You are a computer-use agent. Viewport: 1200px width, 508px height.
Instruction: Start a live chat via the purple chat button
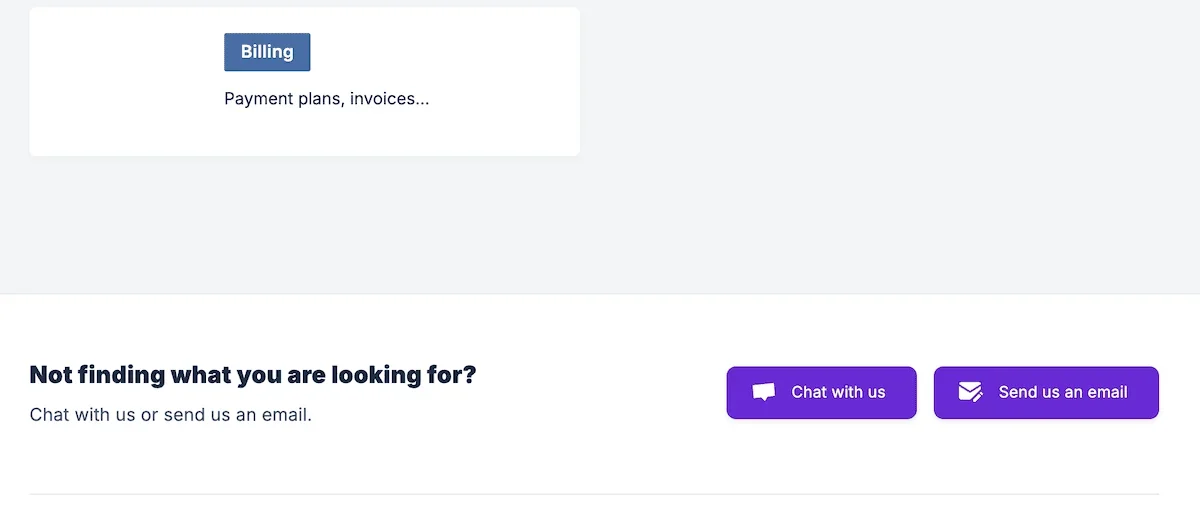(821, 392)
